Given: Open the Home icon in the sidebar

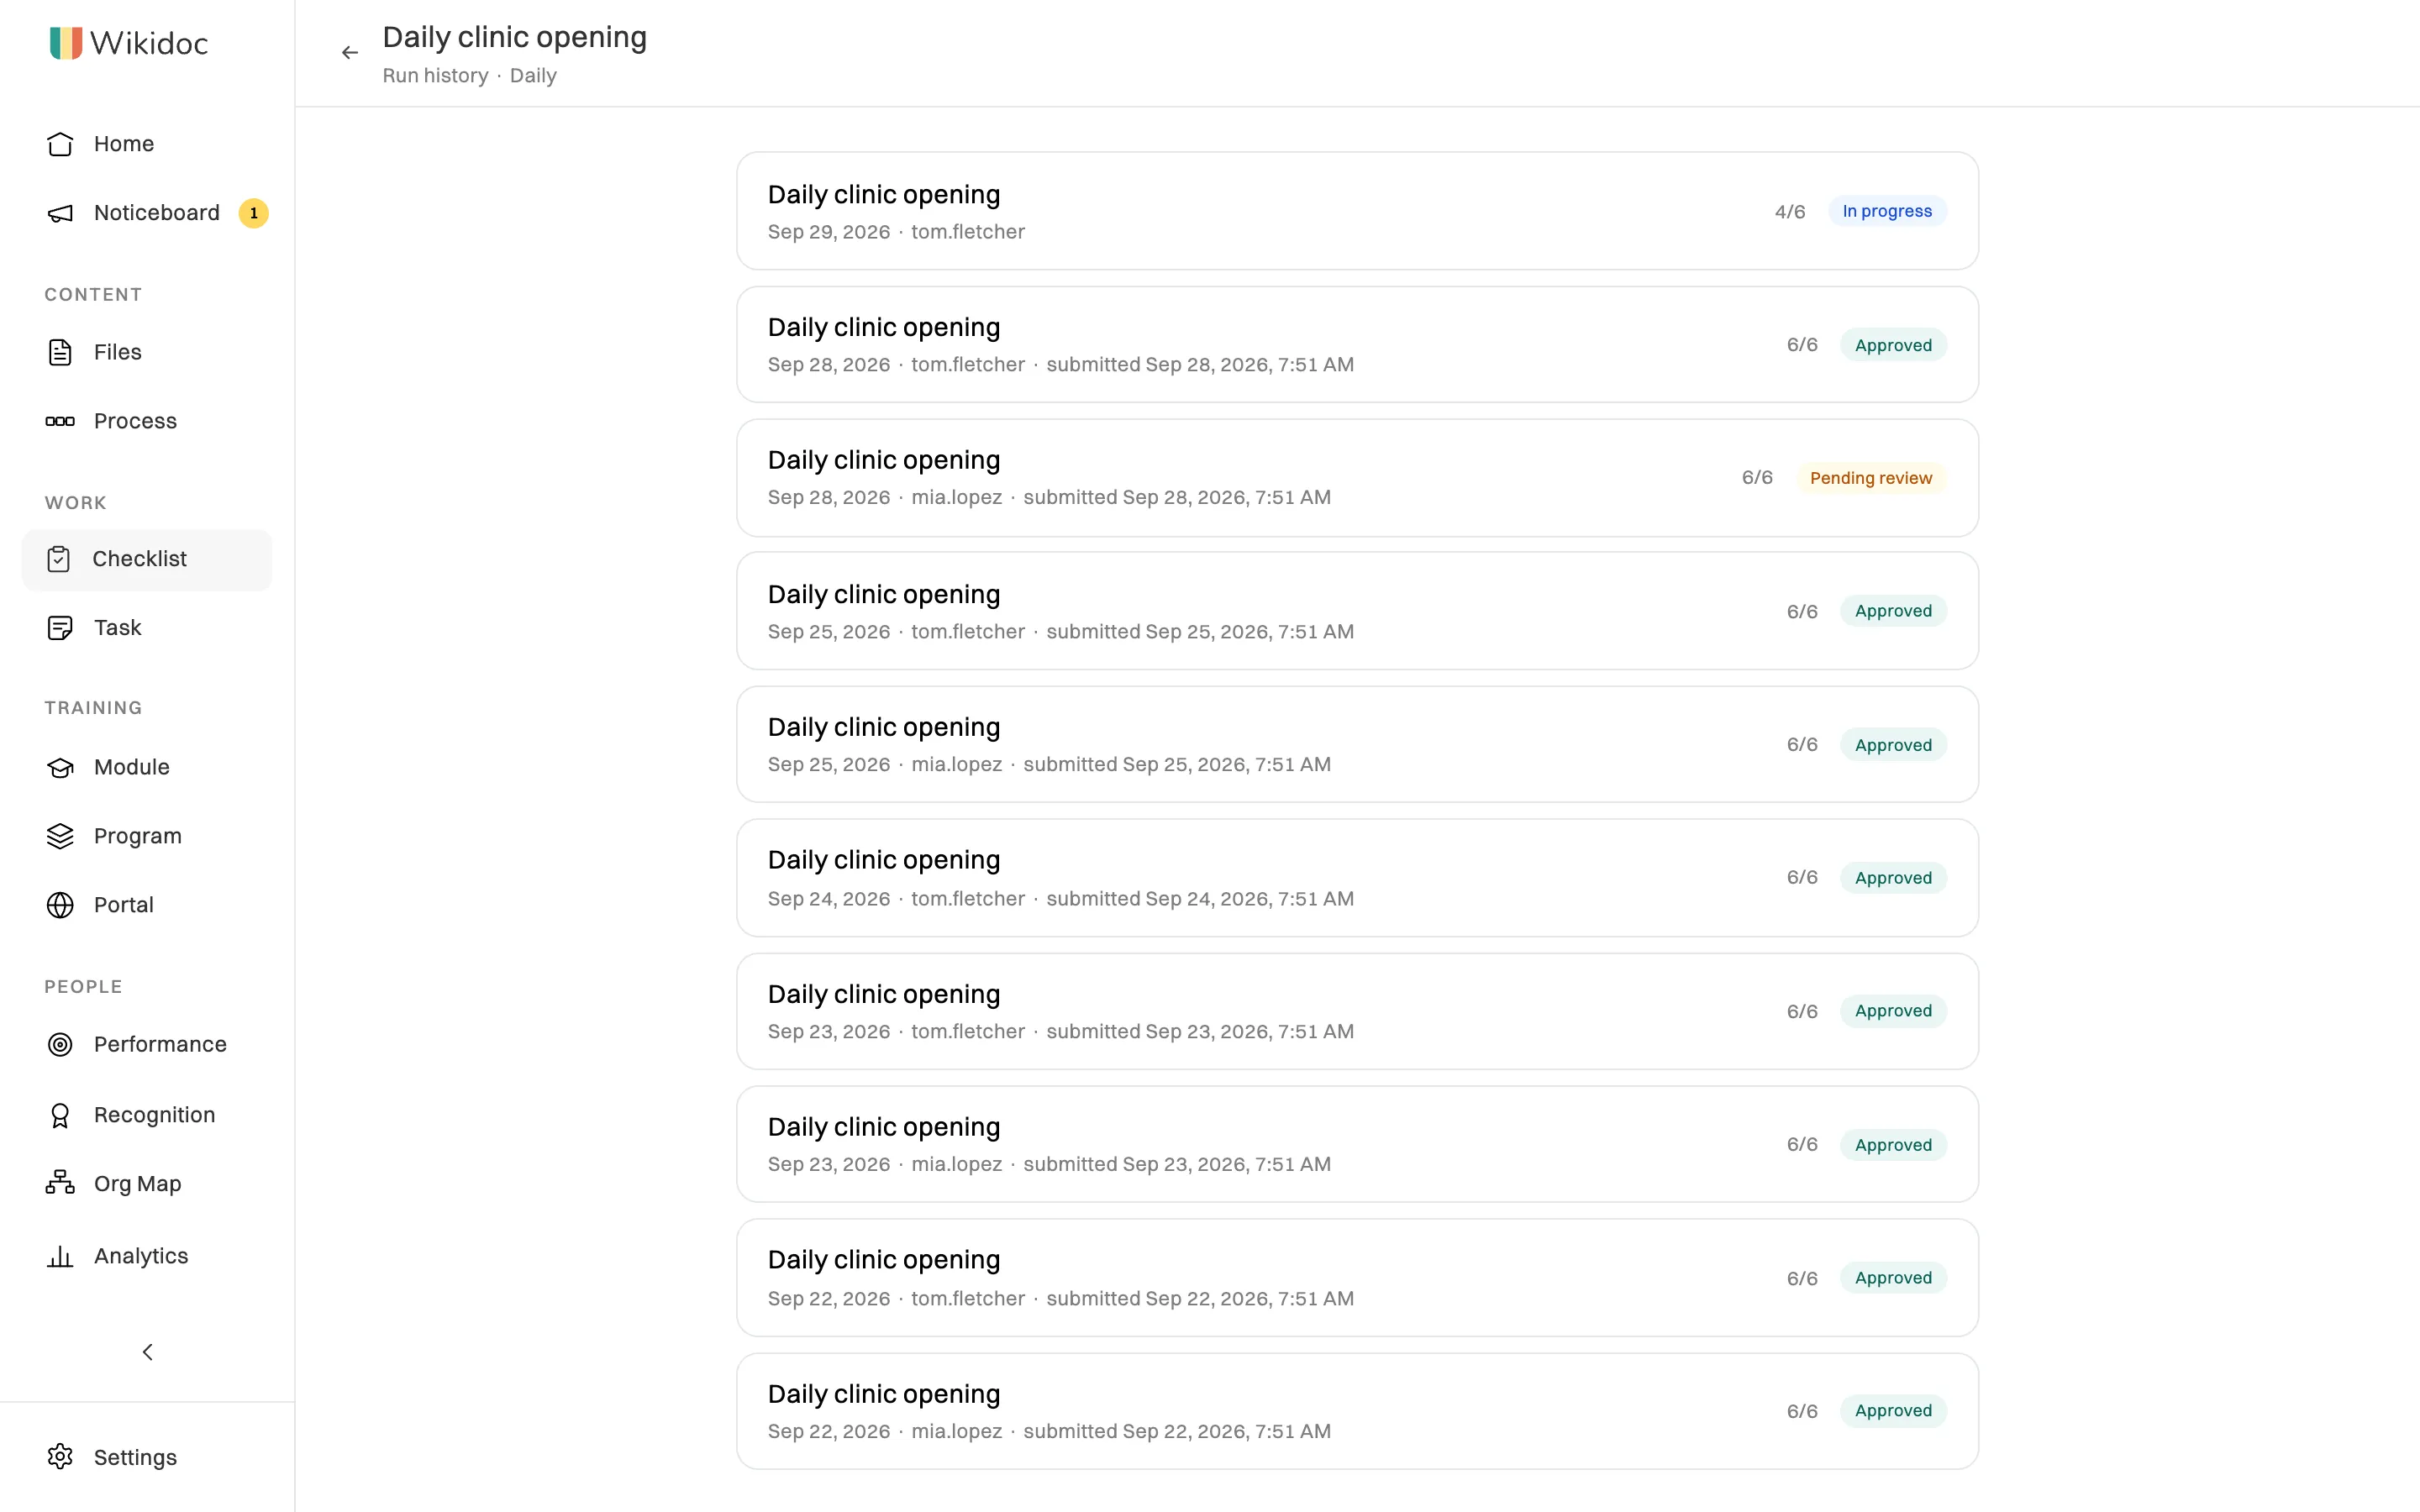Looking at the screenshot, I should pos(60,144).
